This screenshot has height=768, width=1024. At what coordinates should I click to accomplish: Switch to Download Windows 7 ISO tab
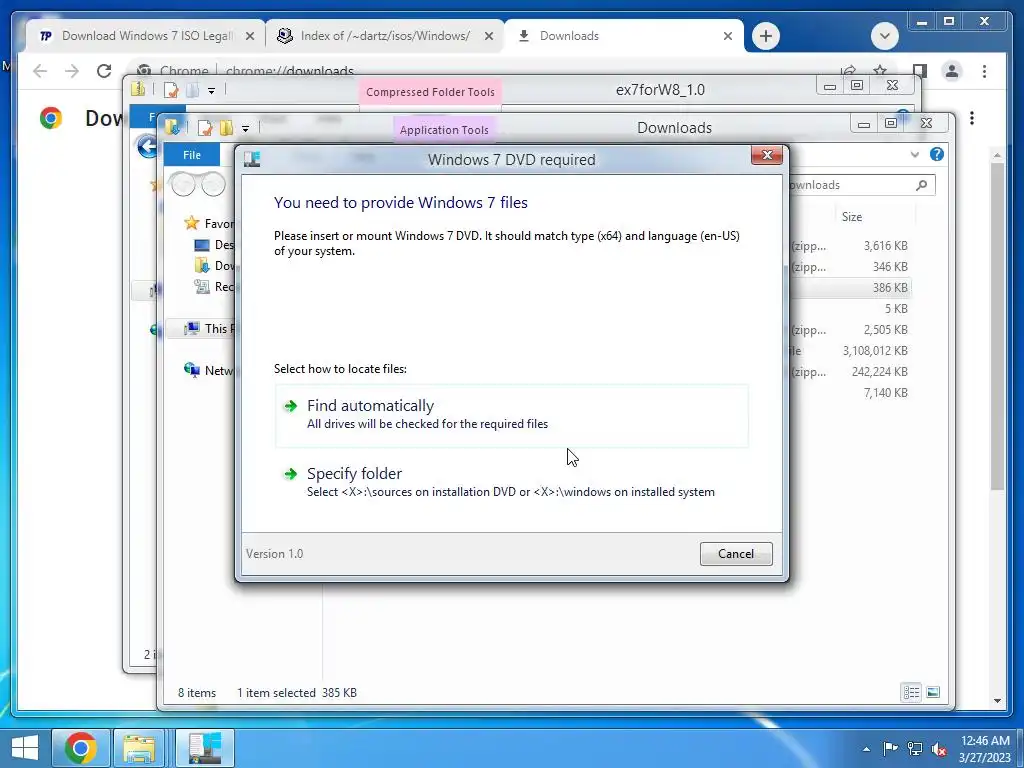(145, 36)
